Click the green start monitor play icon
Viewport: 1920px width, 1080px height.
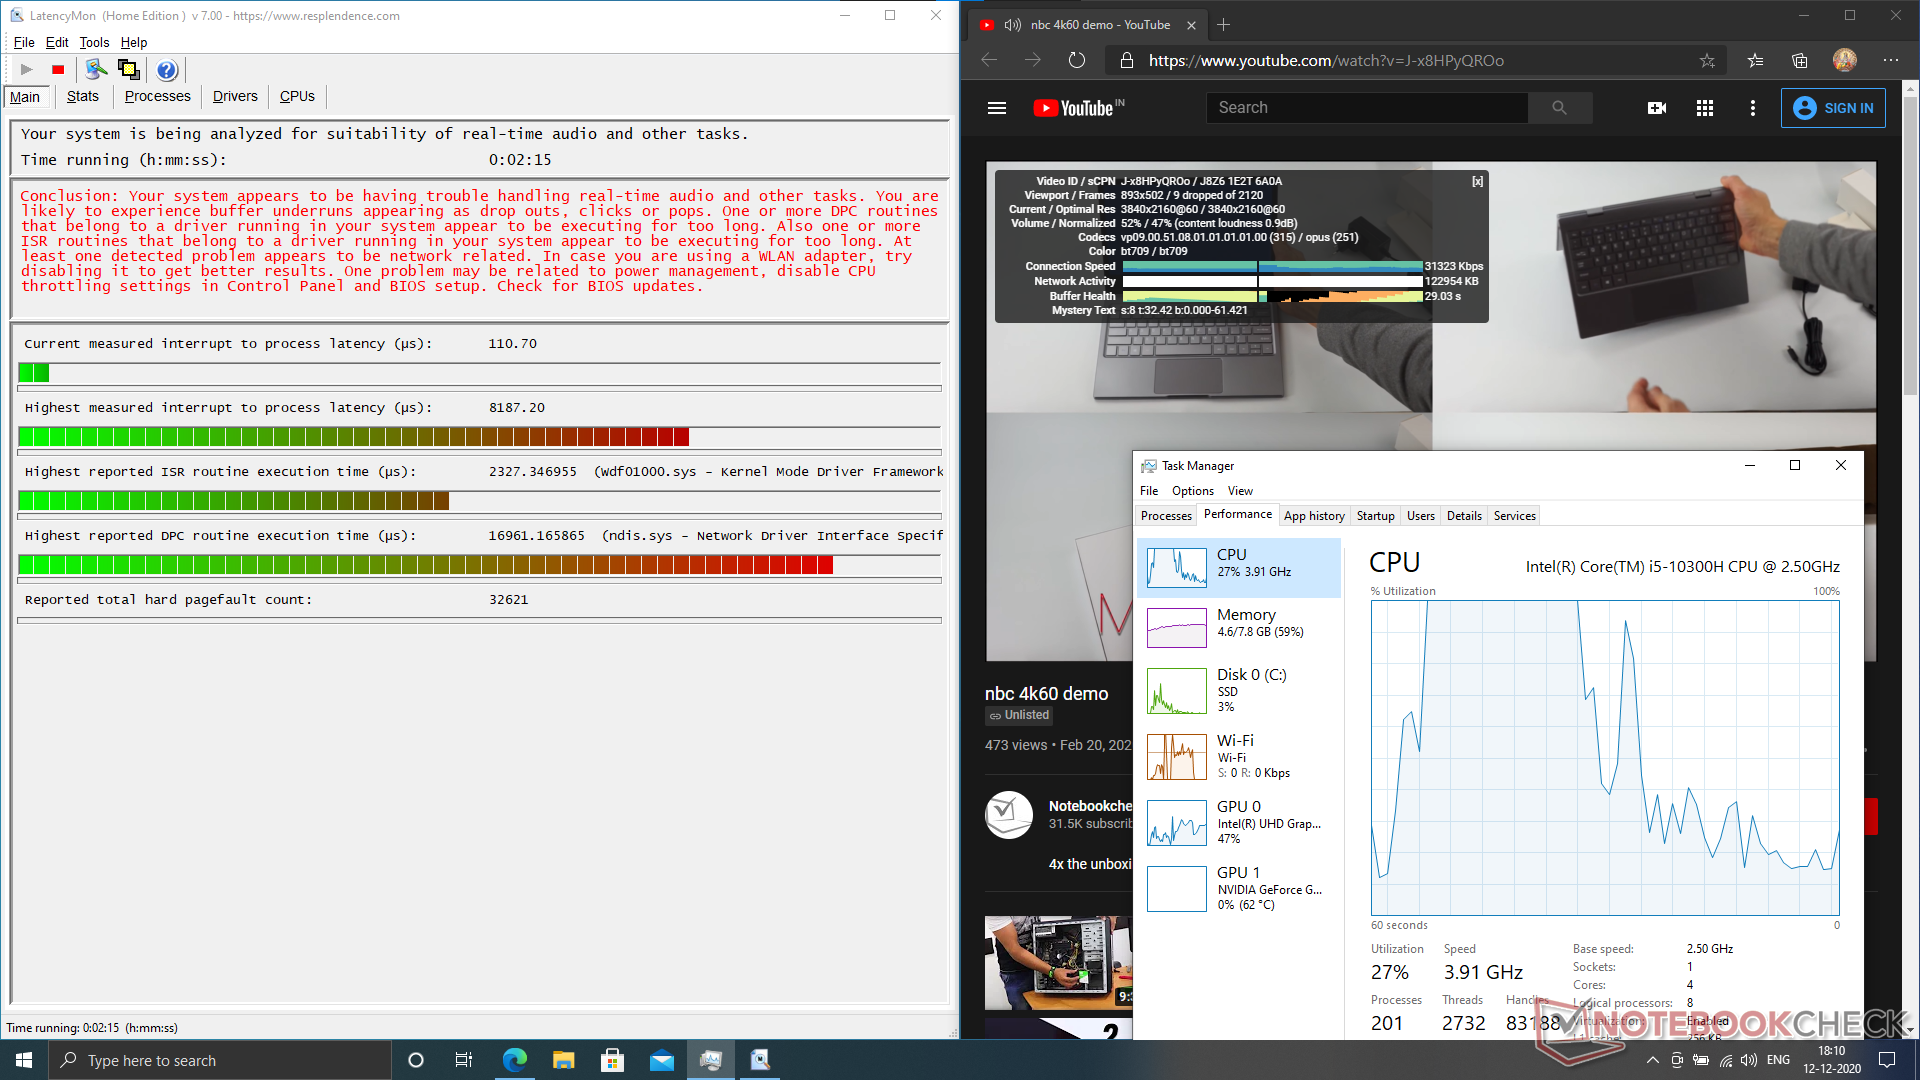point(27,70)
